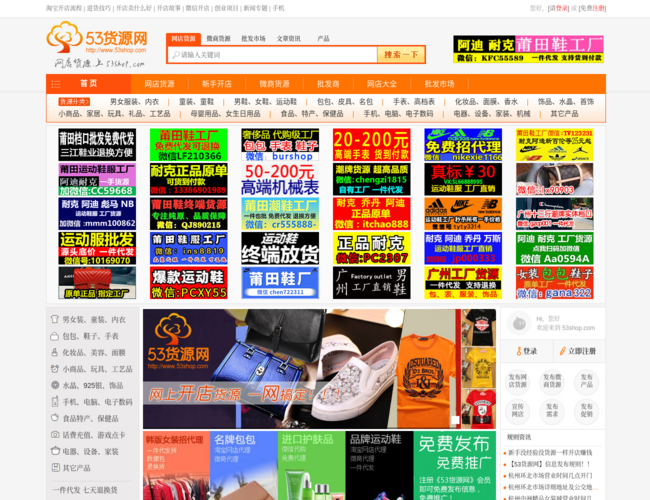Click the 注册 link in top right header
The height and width of the screenshot is (500, 650).
pos(598,8)
